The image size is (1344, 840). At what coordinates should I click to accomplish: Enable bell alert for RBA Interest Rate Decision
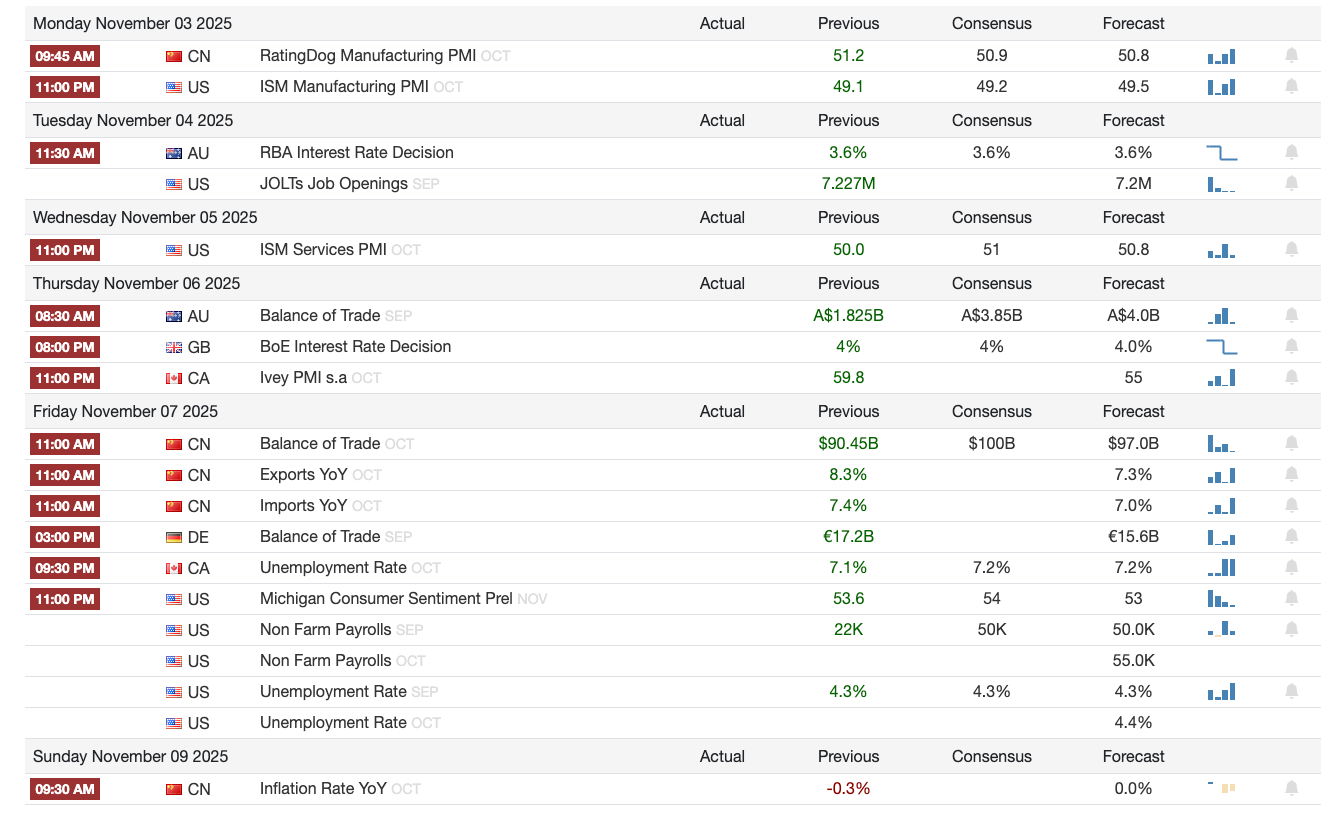pyautogui.click(x=1291, y=153)
